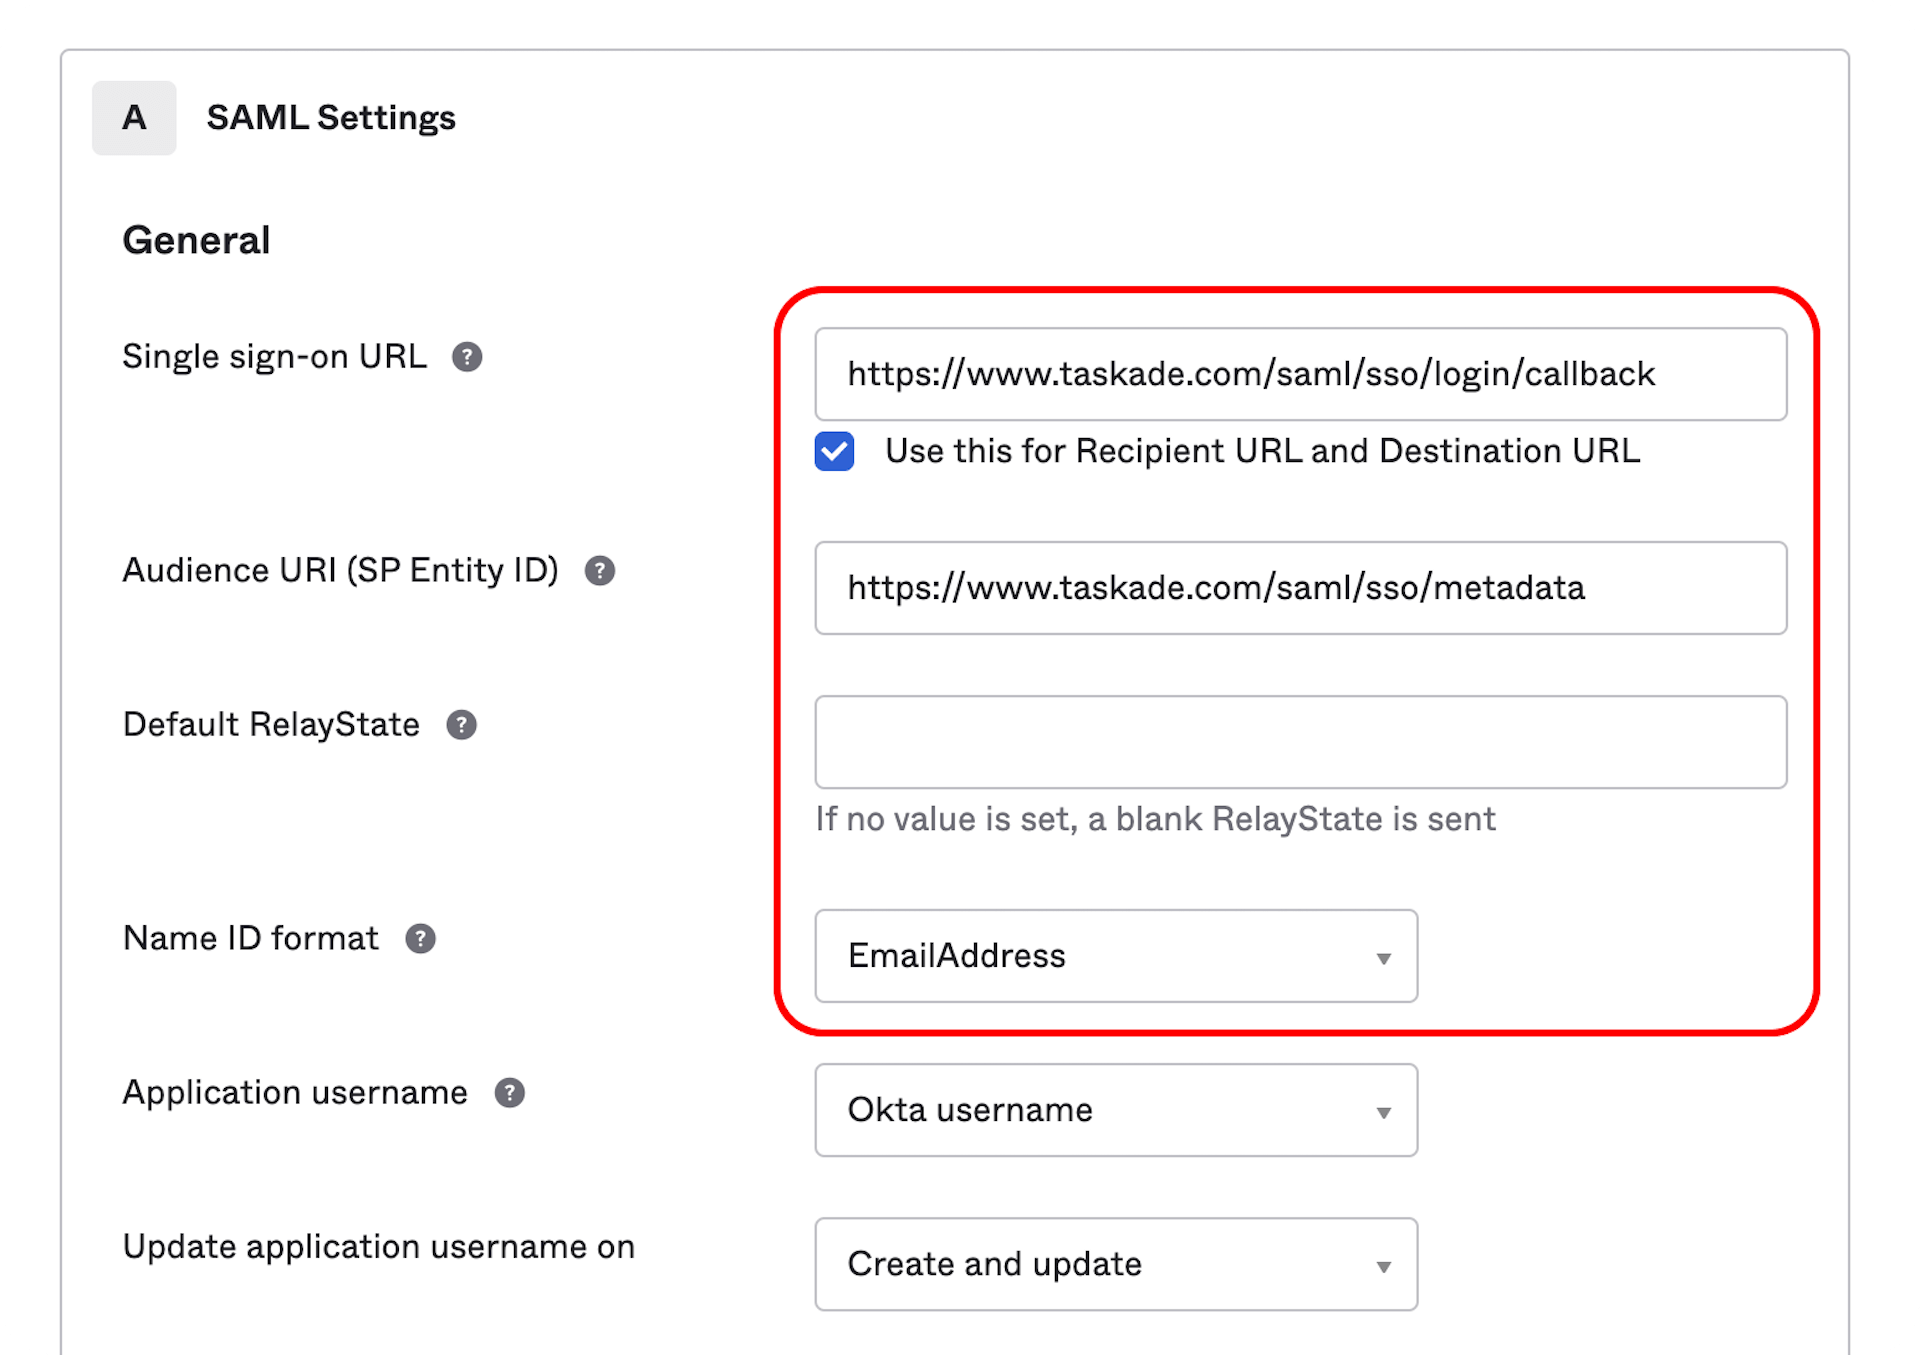Click arrow of EmailAddress select box

(1383, 959)
